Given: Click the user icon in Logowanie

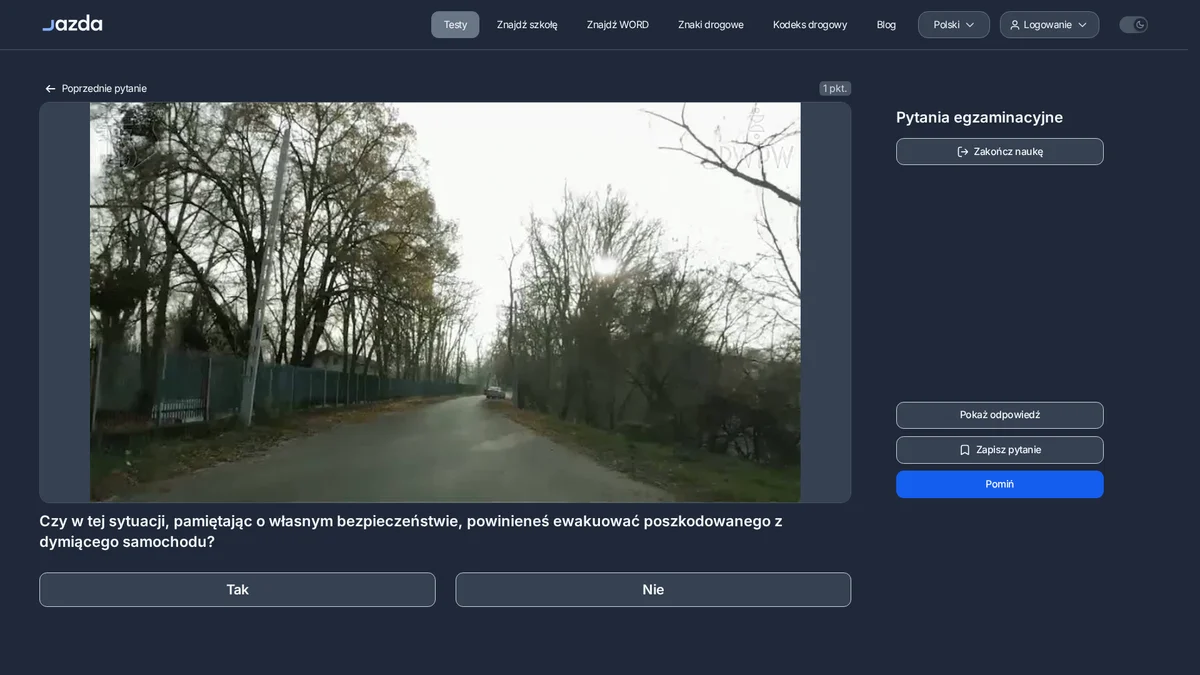Looking at the screenshot, I should click(x=1015, y=25).
